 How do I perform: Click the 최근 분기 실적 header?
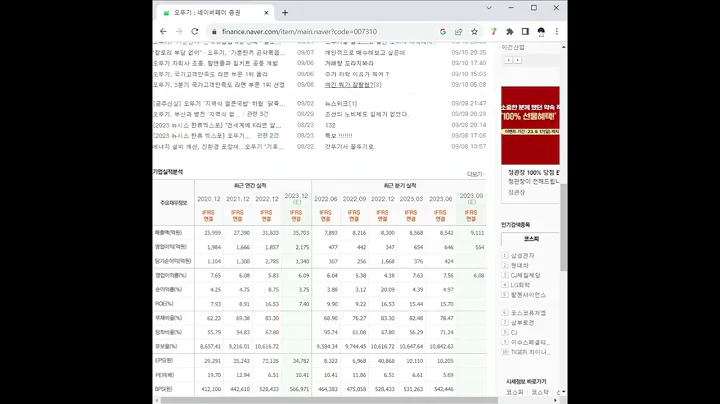tap(399, 185)
